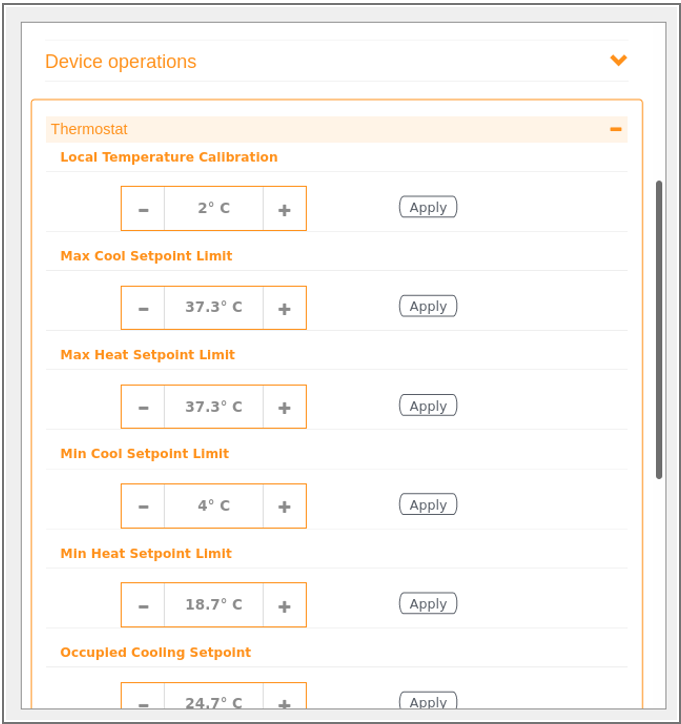Viewport: 681px width, 724px height.
Task: Decrease Local Temperature Calibration value
Action: (143, 209)
